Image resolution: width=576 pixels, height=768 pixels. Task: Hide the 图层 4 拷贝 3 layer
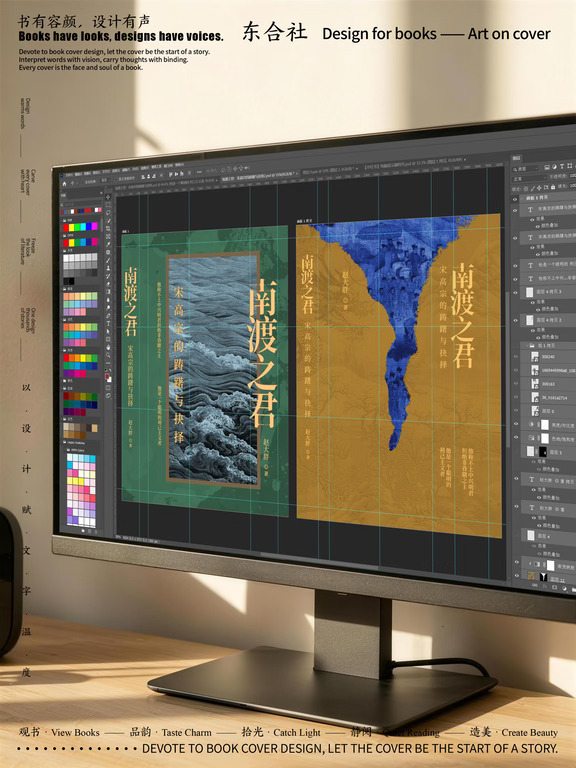click(515, 293)
